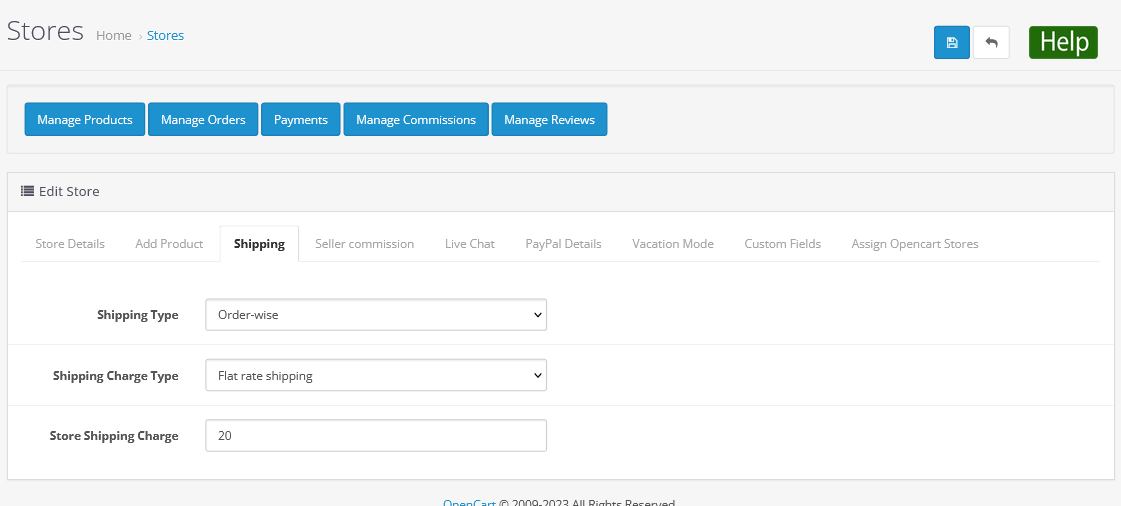This screenshot has width=1121, height=506.
Task: Click the list icon beside Edit Store
Action: click(27, 191)
